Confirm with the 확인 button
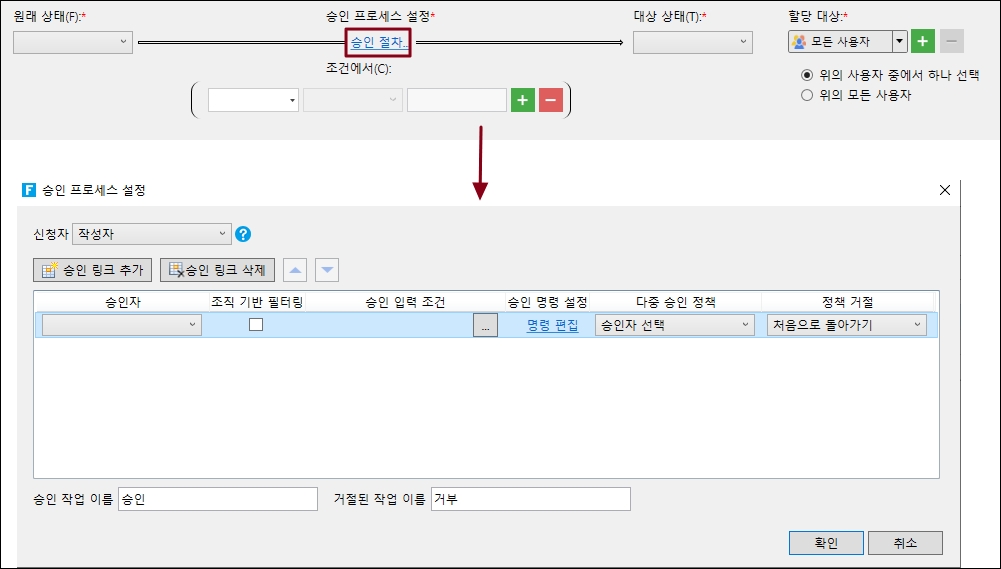Screen dimensions: 1001x569 (x=825, y=542)
